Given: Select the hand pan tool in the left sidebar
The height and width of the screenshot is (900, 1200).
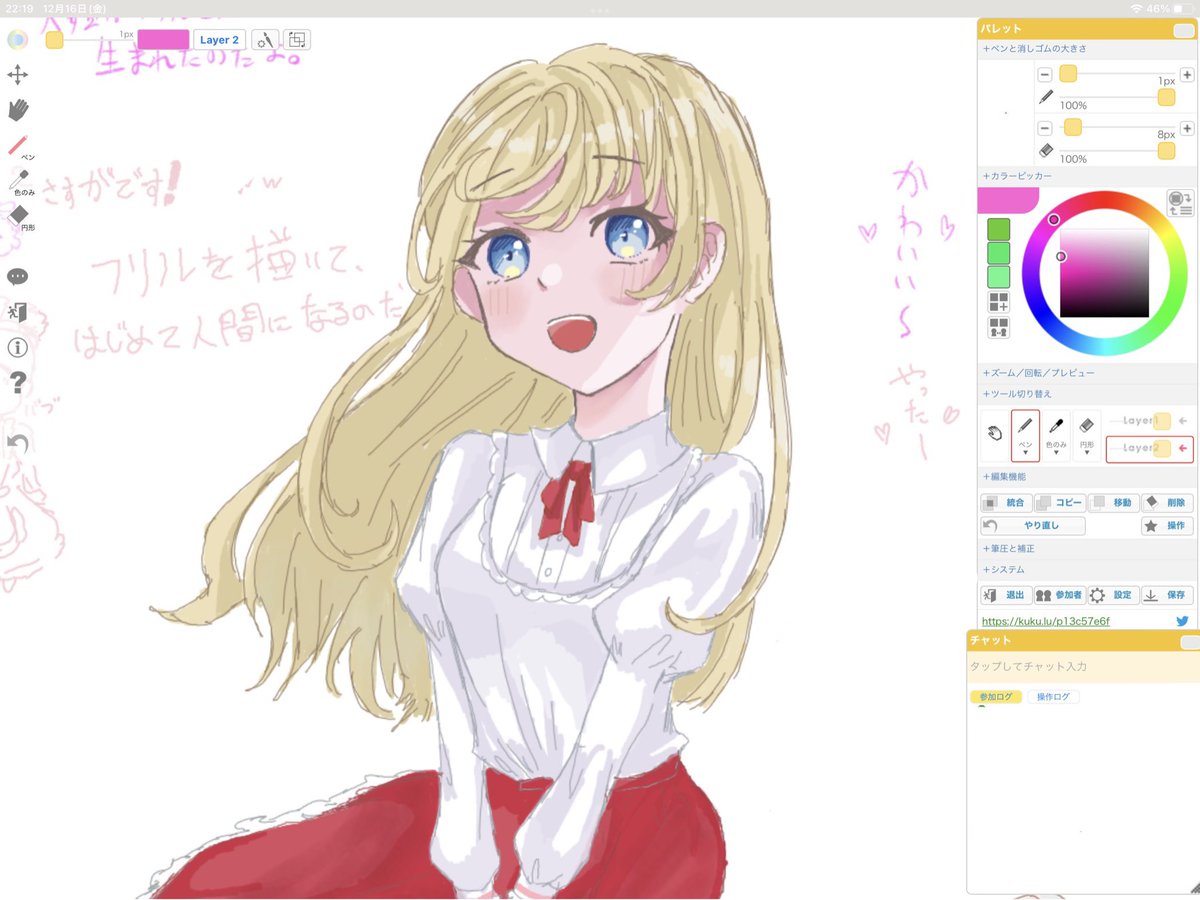Looking at the screenshot, I should [x=18, y=109].
